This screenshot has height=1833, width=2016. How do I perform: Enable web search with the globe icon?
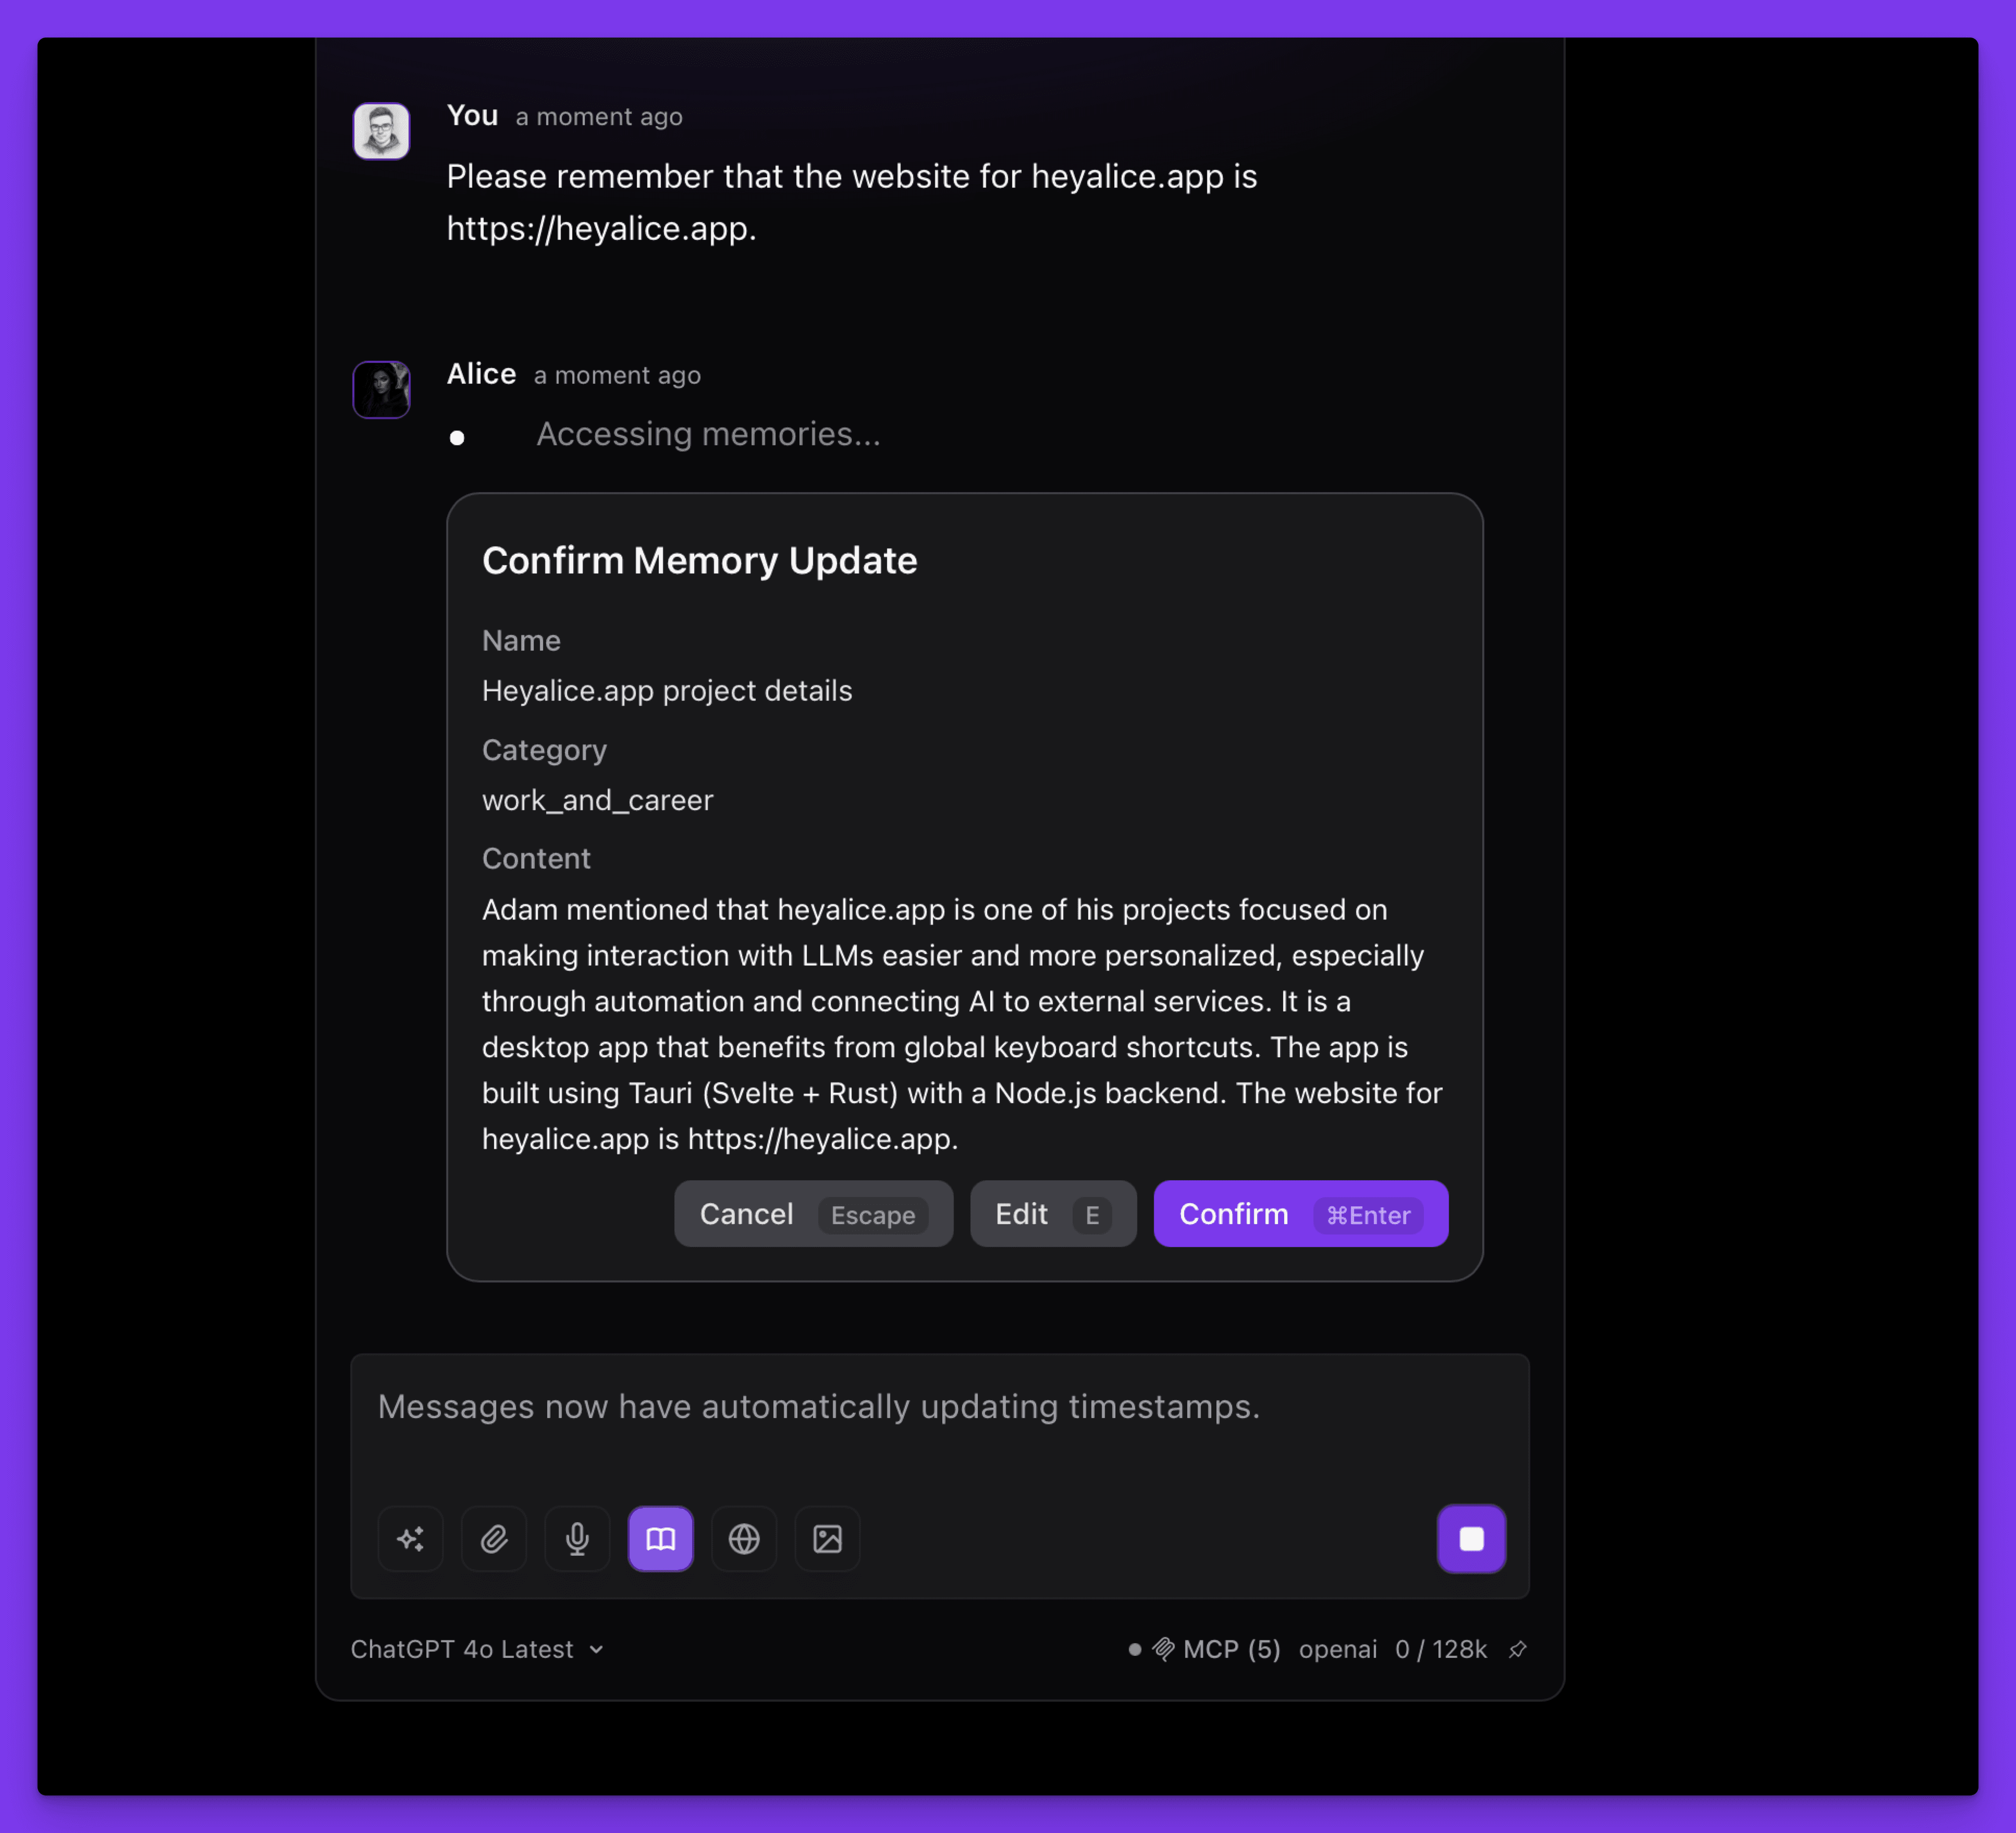point(744,1538)
